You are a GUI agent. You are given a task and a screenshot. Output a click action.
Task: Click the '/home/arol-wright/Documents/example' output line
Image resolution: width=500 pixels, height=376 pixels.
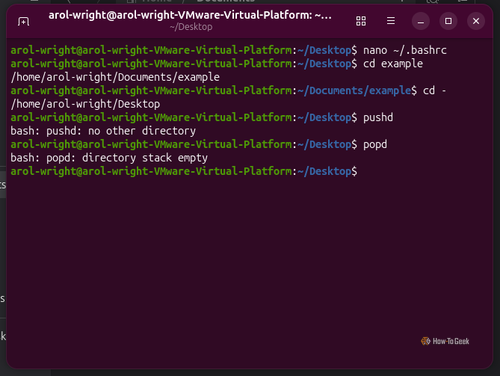(115, 77)
